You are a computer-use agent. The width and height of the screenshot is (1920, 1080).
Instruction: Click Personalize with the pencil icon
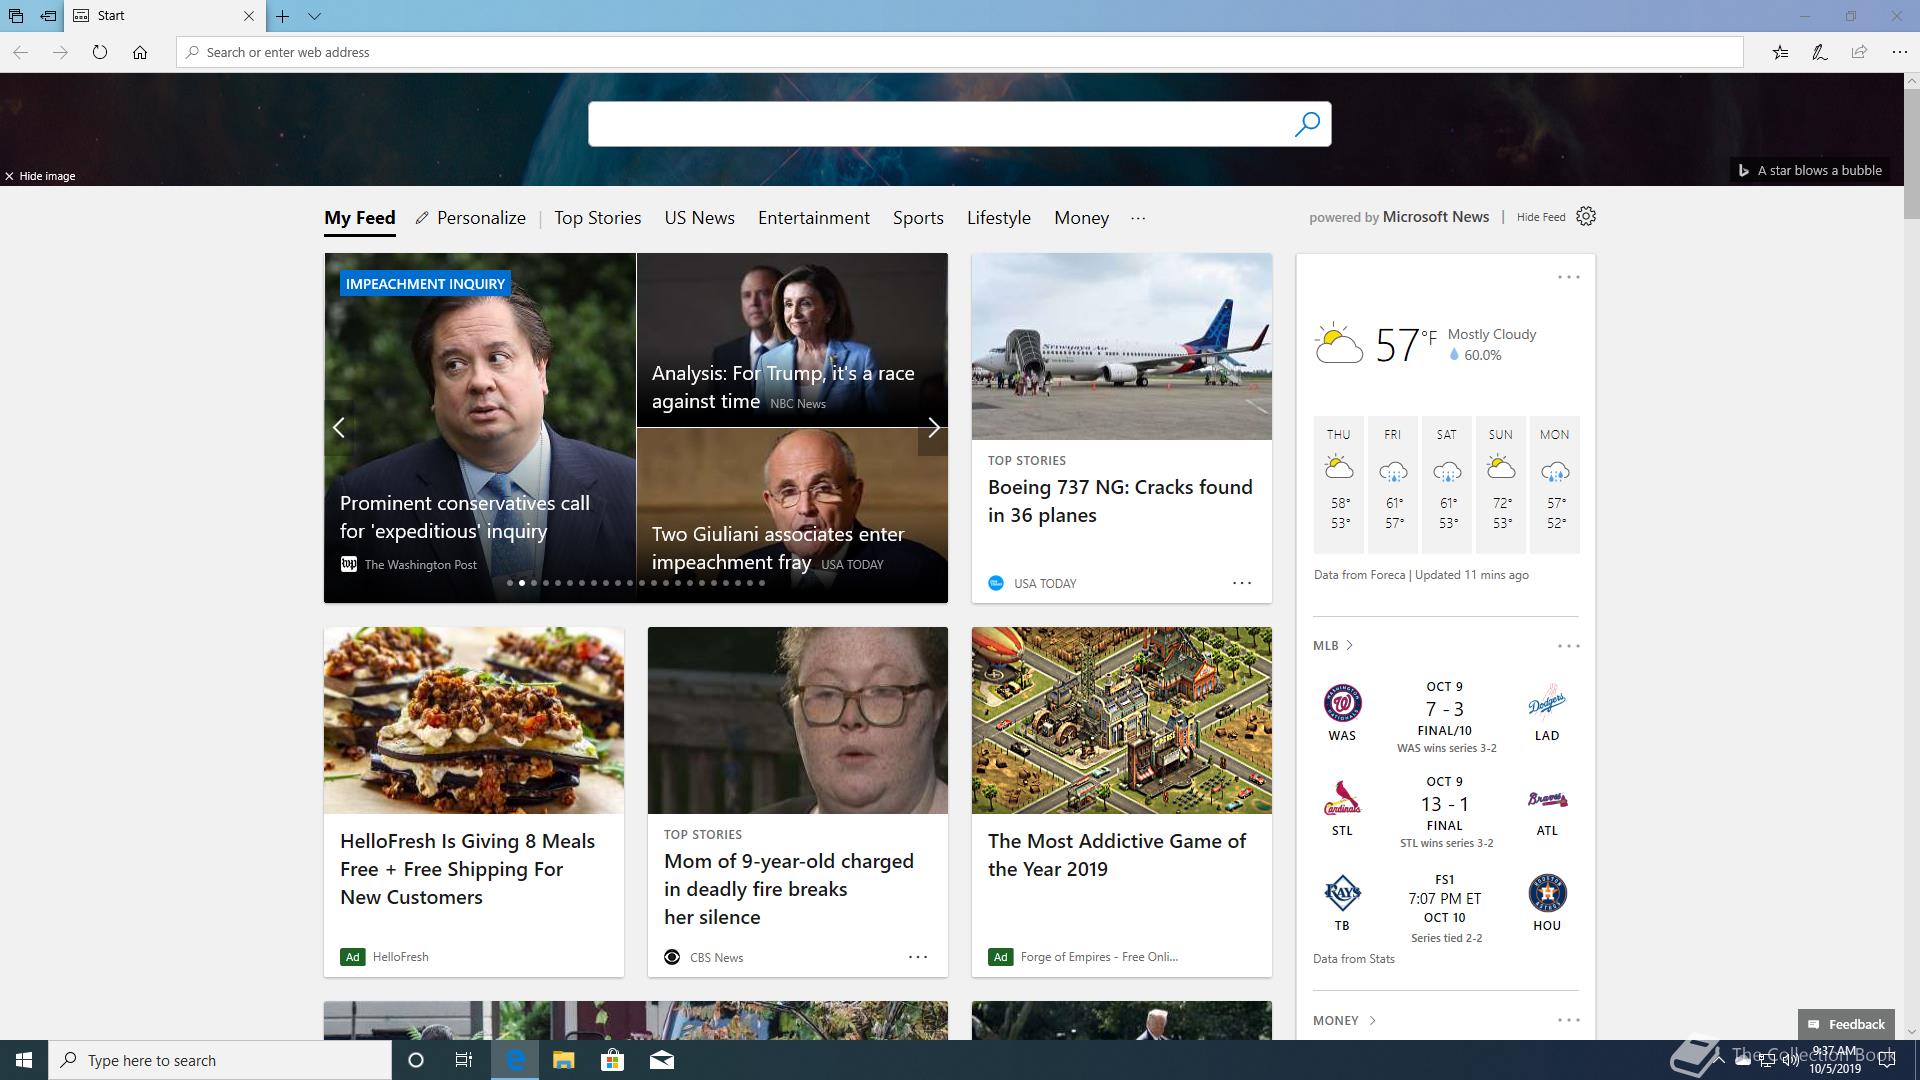tap(471, 218)
